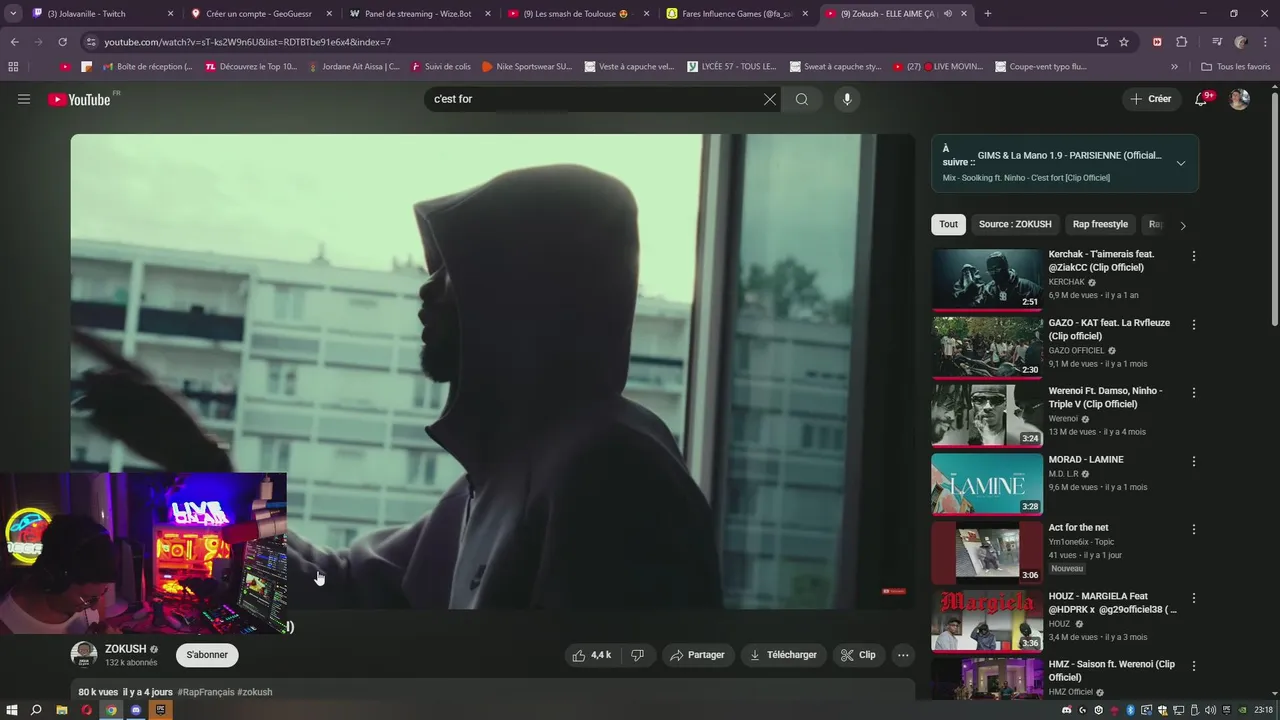
Task: Open options for HMZ Saison video
Action: [x=1193, y=666]
